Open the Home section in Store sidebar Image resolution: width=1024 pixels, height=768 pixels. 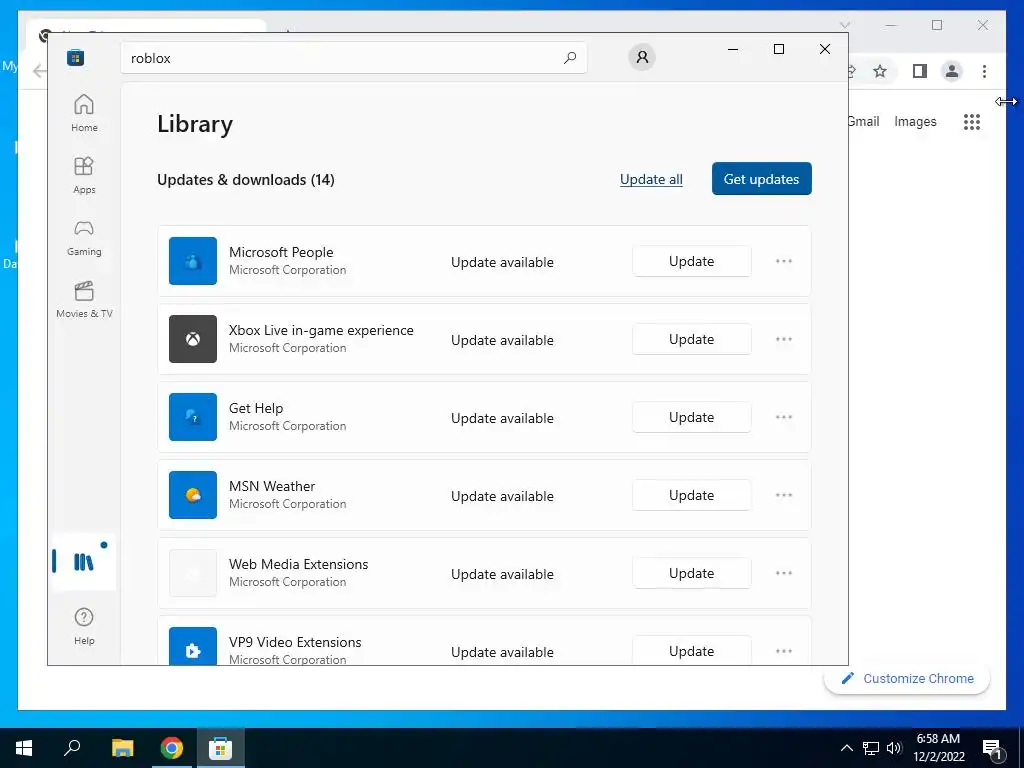[x=84, y=113]
